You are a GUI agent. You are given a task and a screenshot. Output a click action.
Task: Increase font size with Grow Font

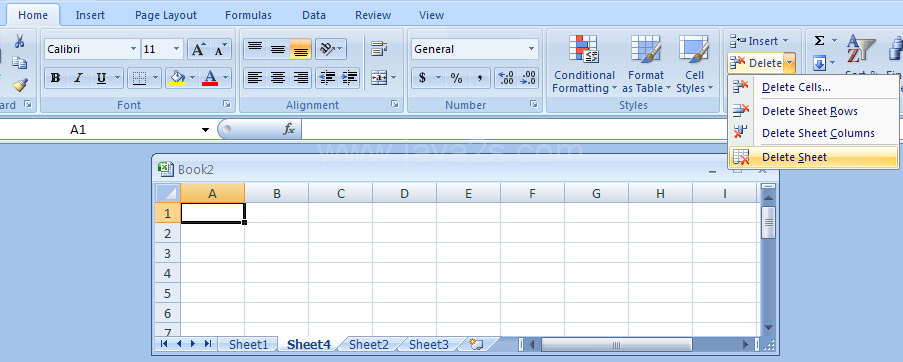[199, 49]
